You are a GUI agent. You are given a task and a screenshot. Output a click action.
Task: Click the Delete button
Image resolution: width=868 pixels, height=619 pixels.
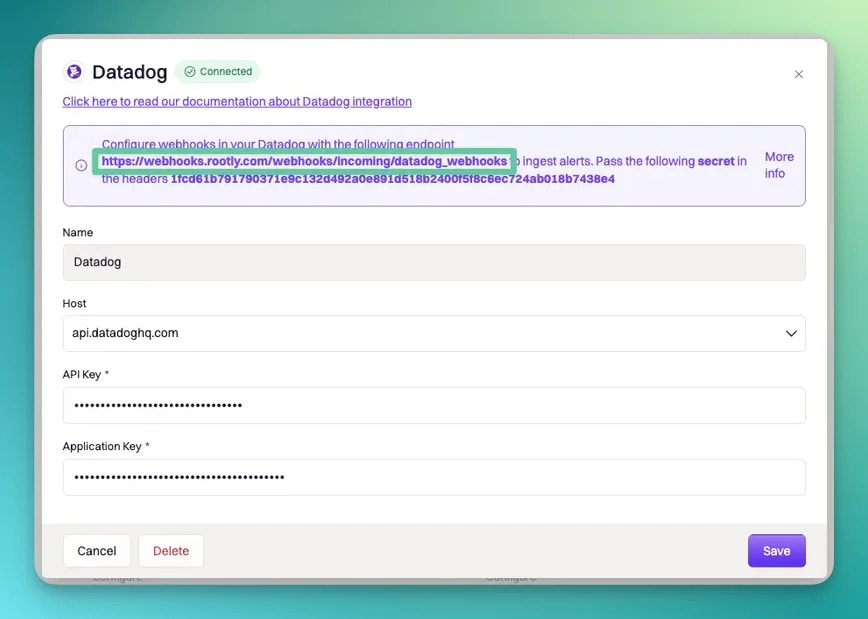tap(171, 551)
